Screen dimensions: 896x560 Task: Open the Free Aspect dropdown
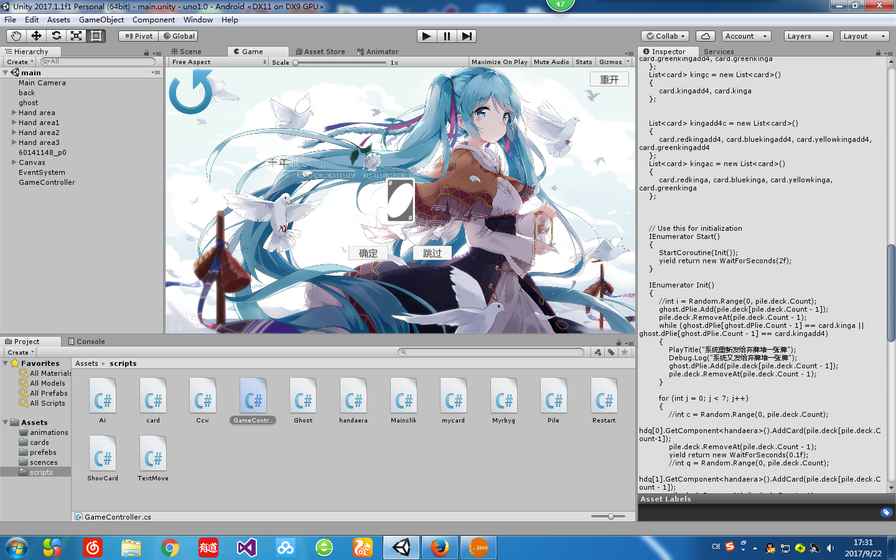218,62
